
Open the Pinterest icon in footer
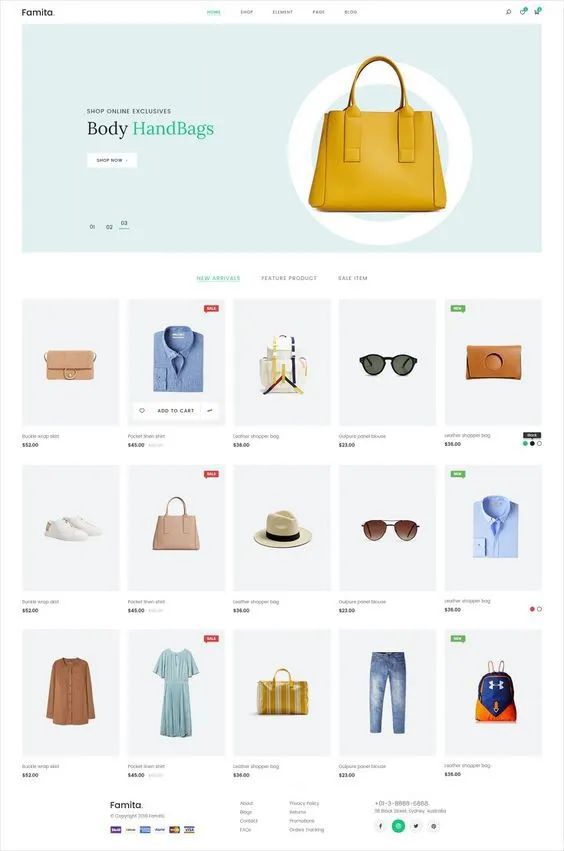(x=433, y=826)
